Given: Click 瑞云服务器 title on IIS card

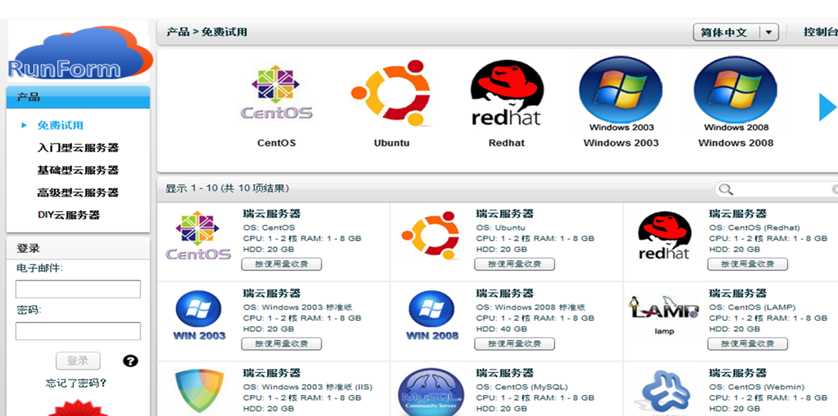Looking at the screenshot, I should tap(271, 373).
